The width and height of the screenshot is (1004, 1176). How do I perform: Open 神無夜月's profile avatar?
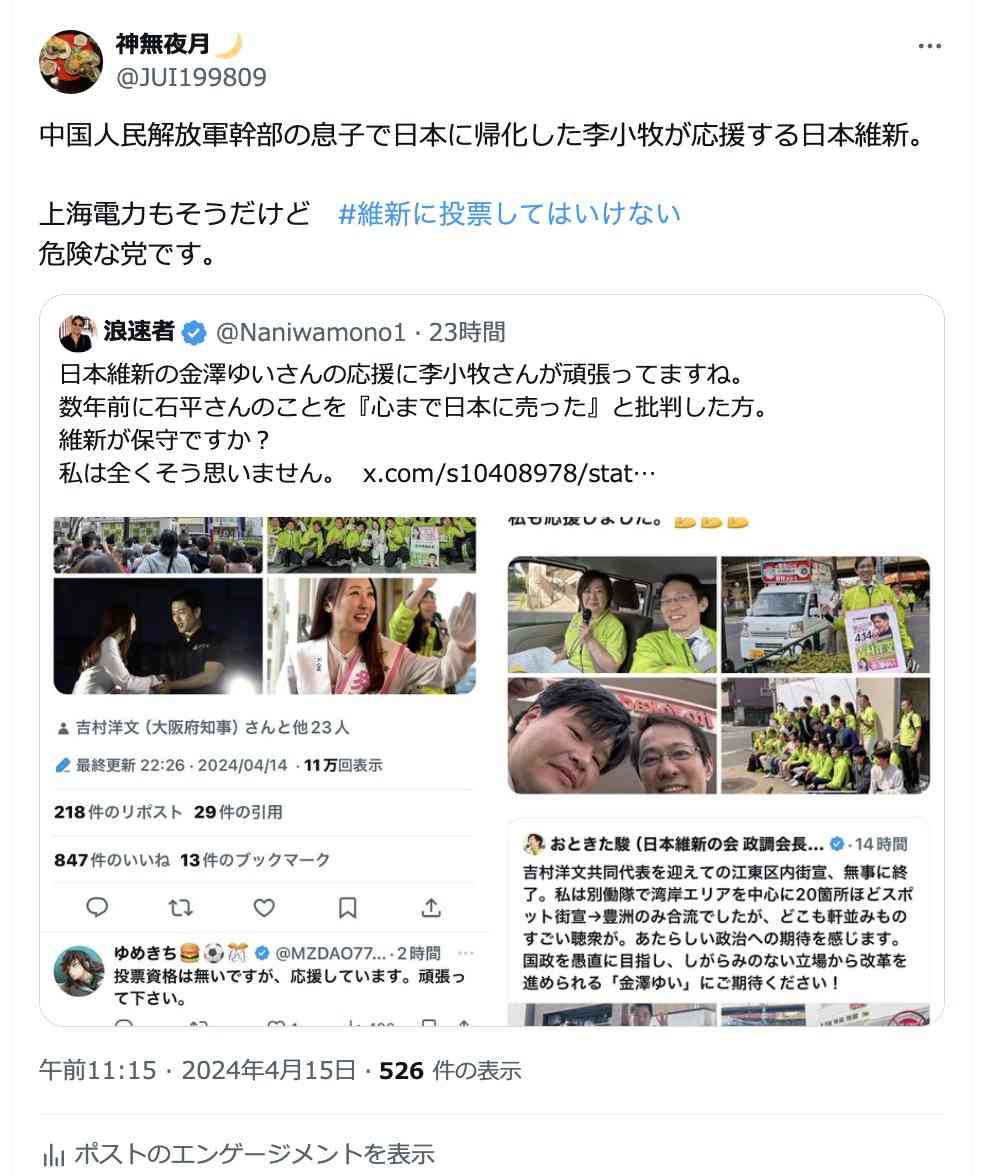[70, 62]
